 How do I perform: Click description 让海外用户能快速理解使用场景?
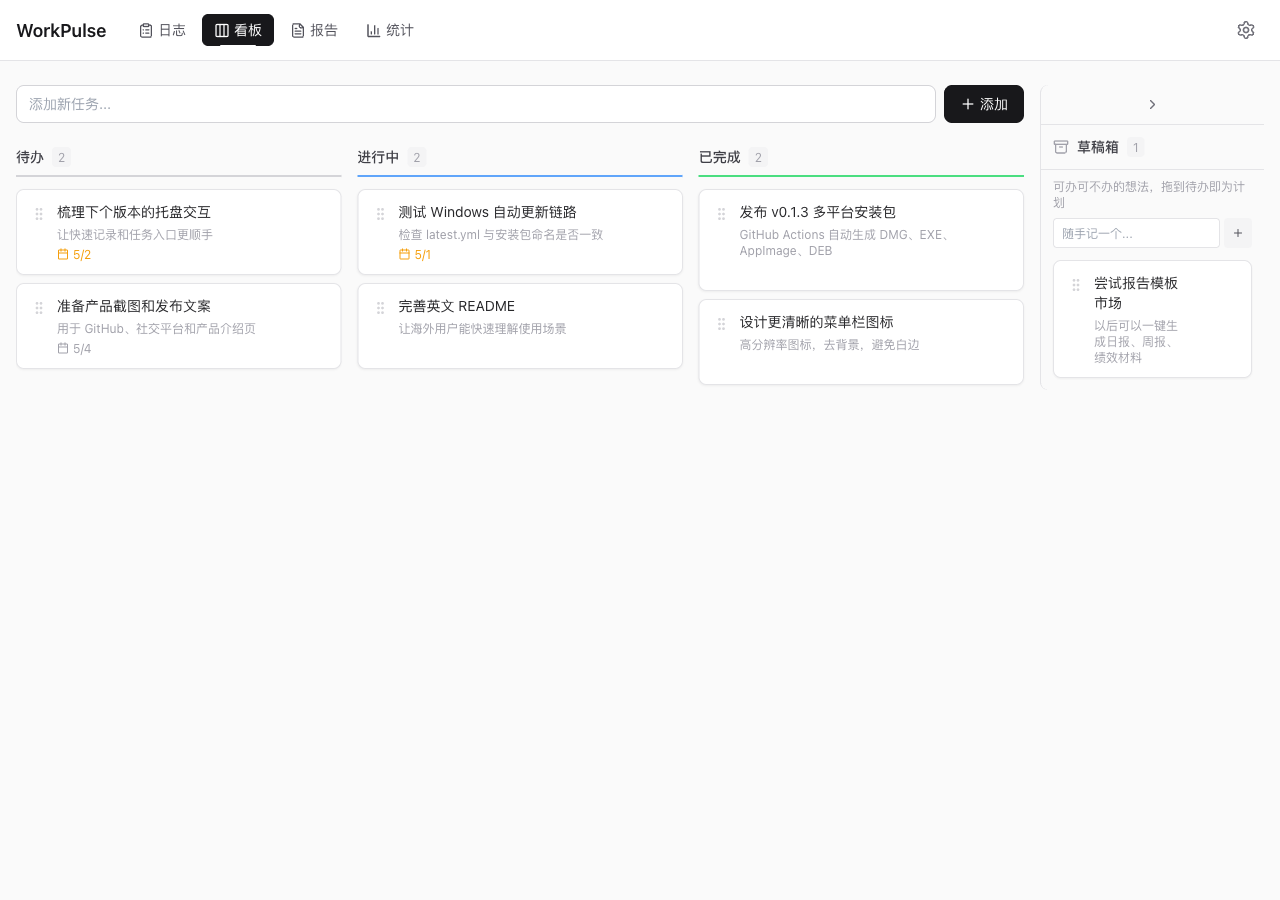click(482, 329)
